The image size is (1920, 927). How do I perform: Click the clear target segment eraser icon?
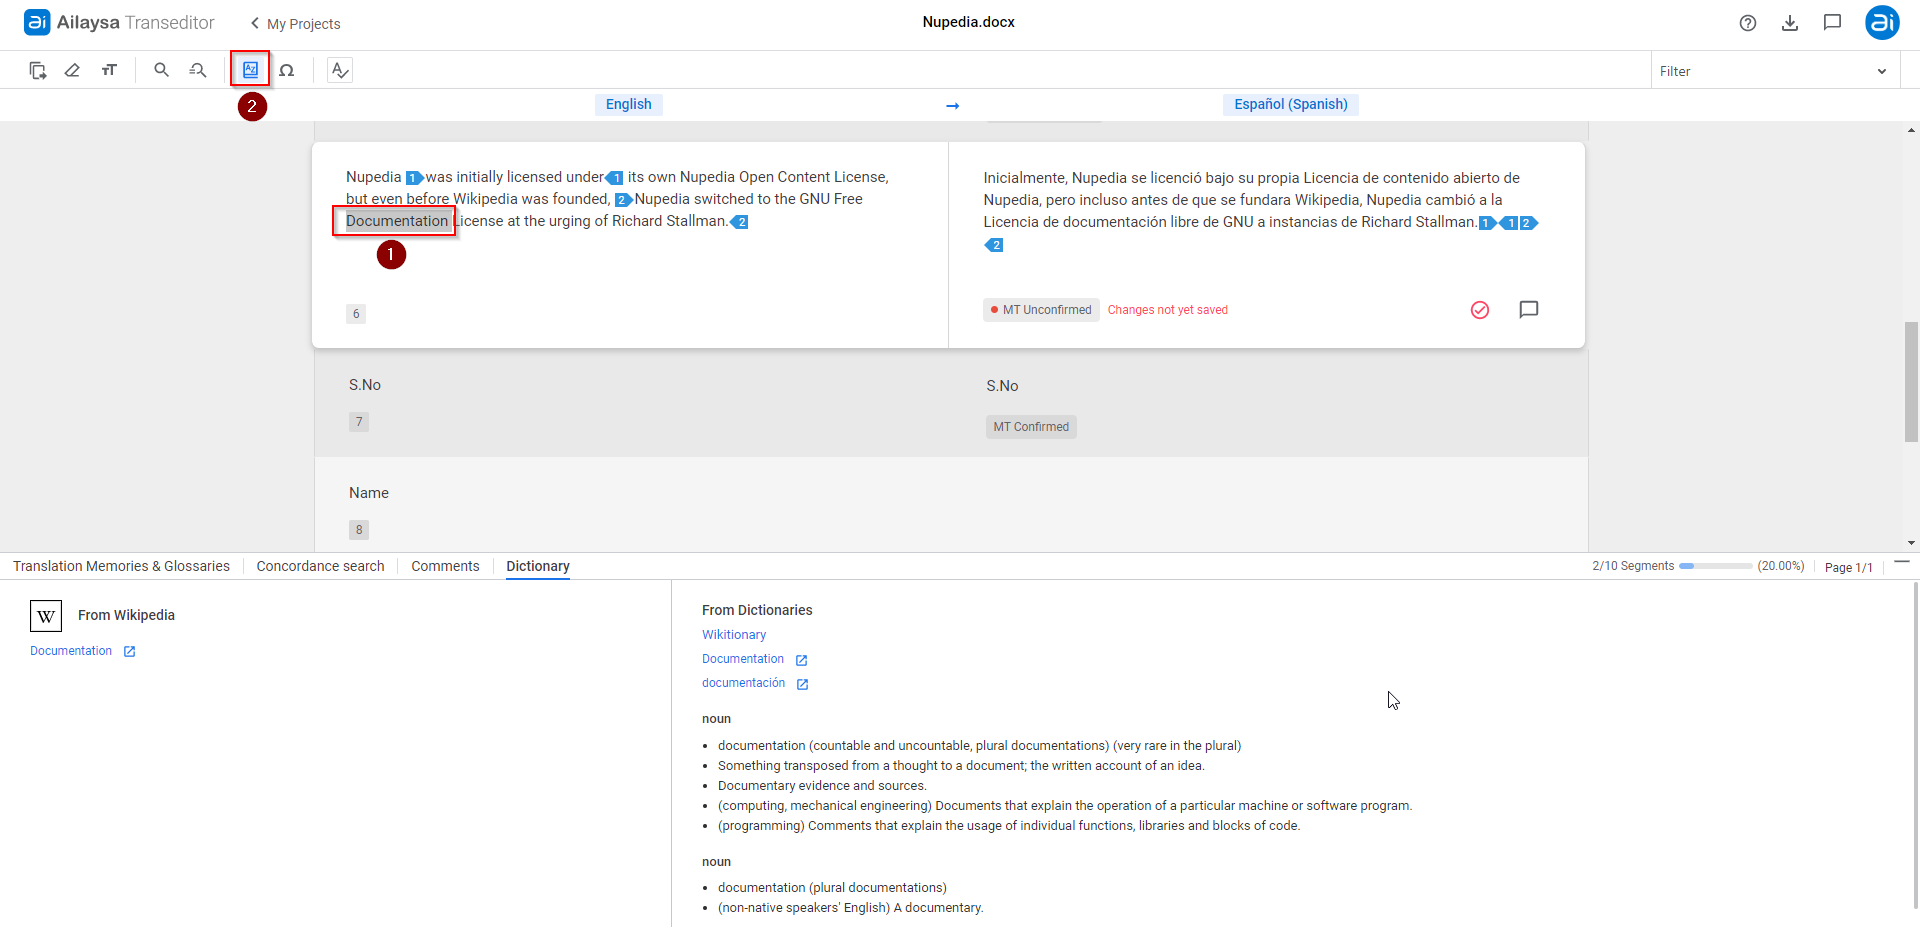tap(72, 70)
